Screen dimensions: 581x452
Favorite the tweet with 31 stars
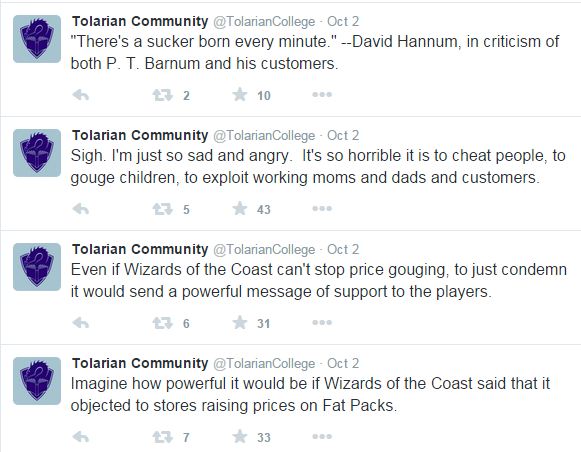[x=240, y=322]
